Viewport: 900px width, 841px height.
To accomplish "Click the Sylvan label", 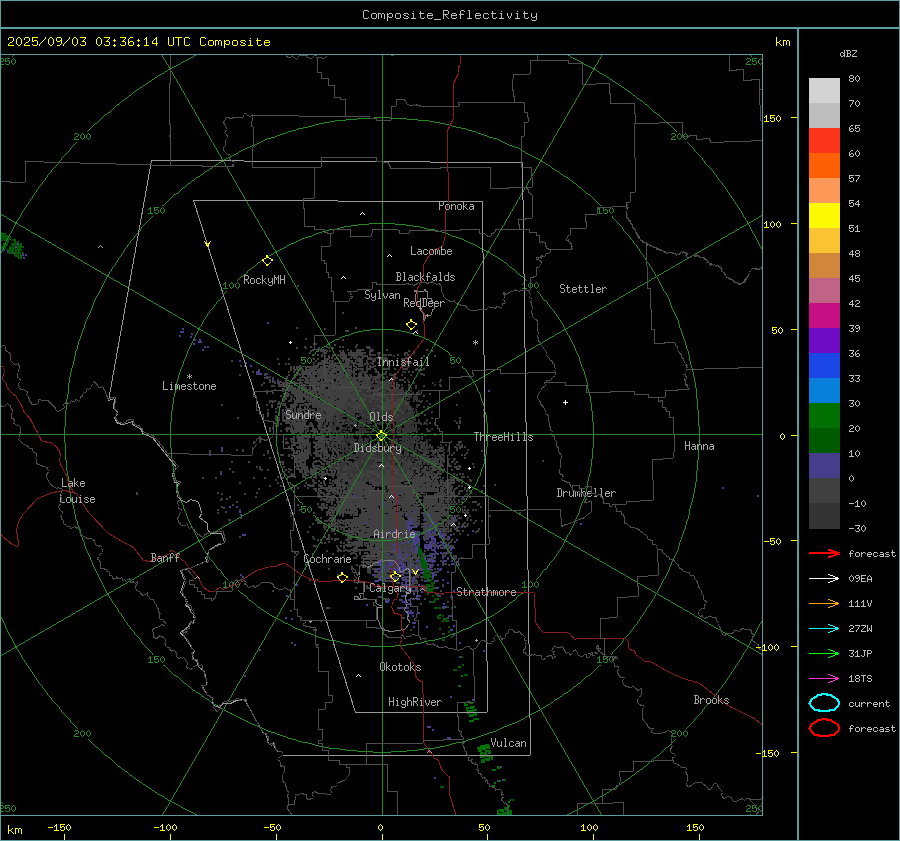I will tap(382, 295).
